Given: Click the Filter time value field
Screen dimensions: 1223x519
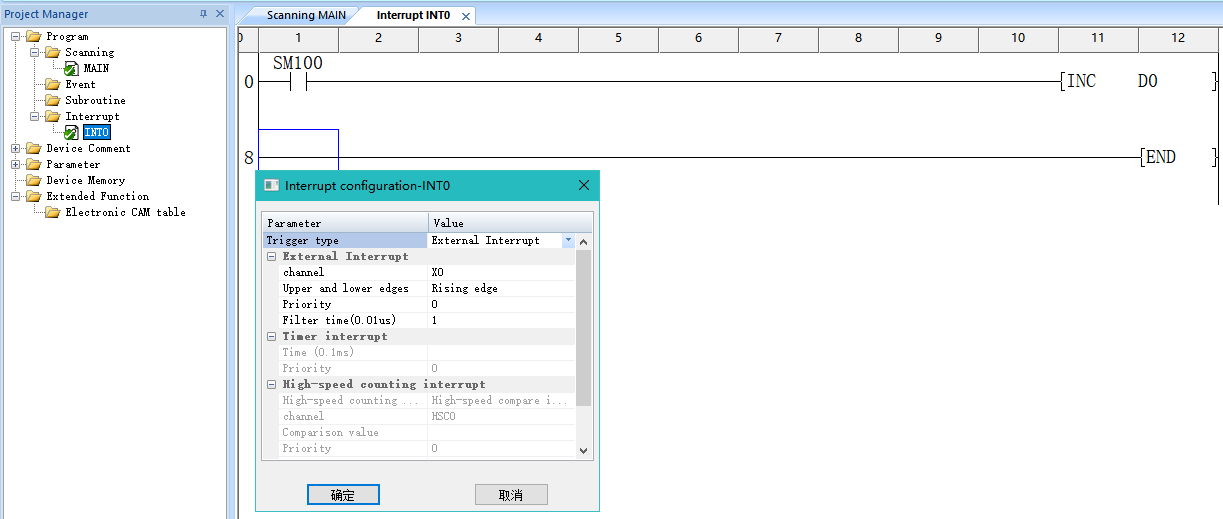Looking at the screenshot, I should [x=500, y=321].
